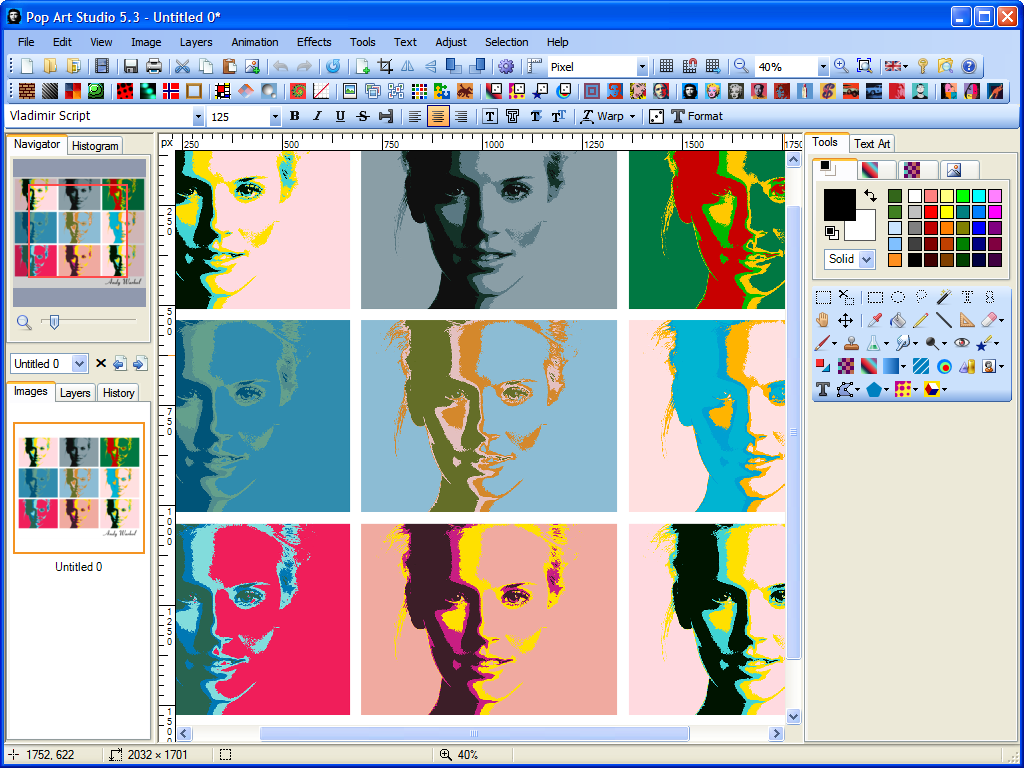
Task: Go to next image arrow button
Action: [x=140, y=364]
